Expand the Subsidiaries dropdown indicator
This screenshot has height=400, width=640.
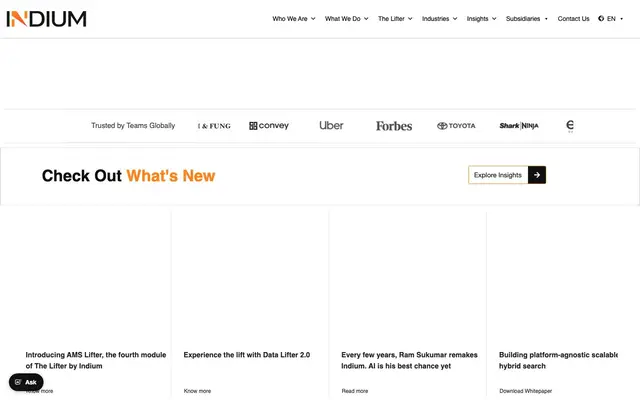(x=546, y=19)
